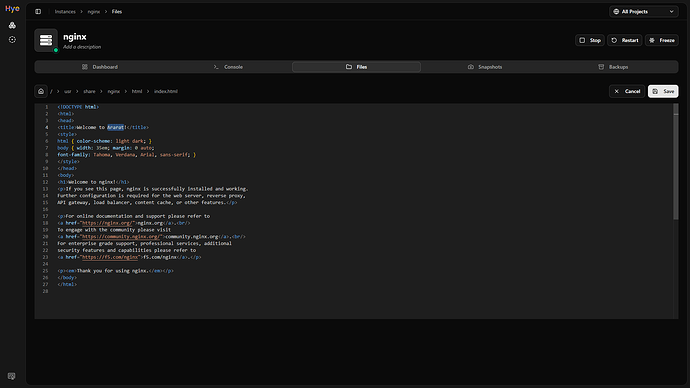Click the editor vertical scrollbar

(x=675, y=161)
